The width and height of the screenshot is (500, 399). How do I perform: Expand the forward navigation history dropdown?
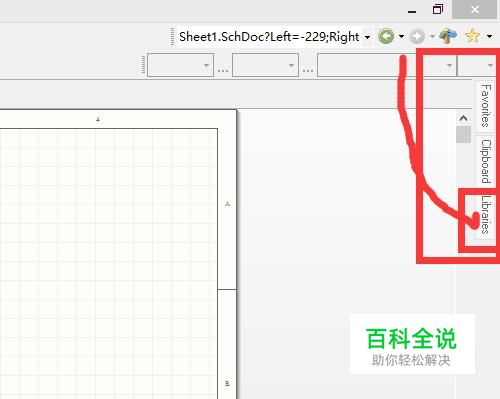(x=432, y=36)
